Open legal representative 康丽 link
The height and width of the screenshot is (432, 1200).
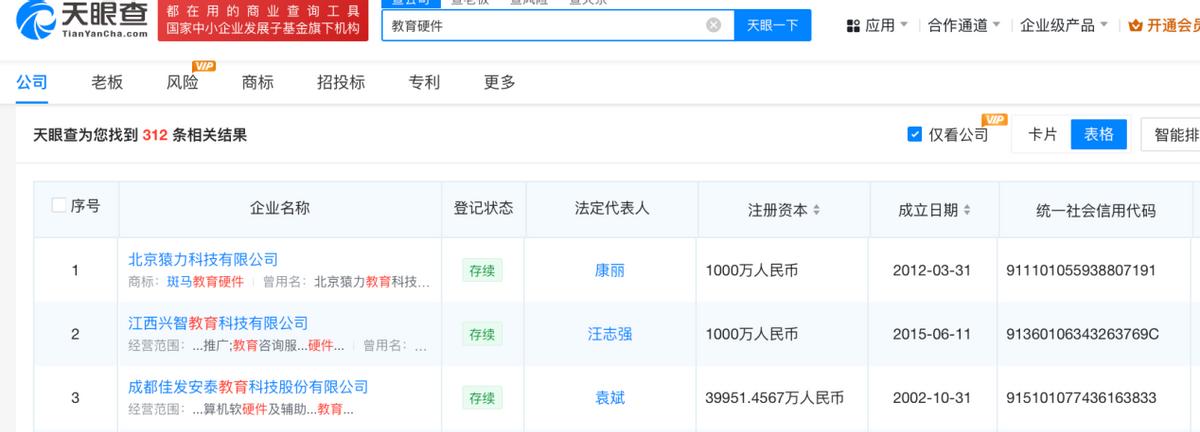609,270
